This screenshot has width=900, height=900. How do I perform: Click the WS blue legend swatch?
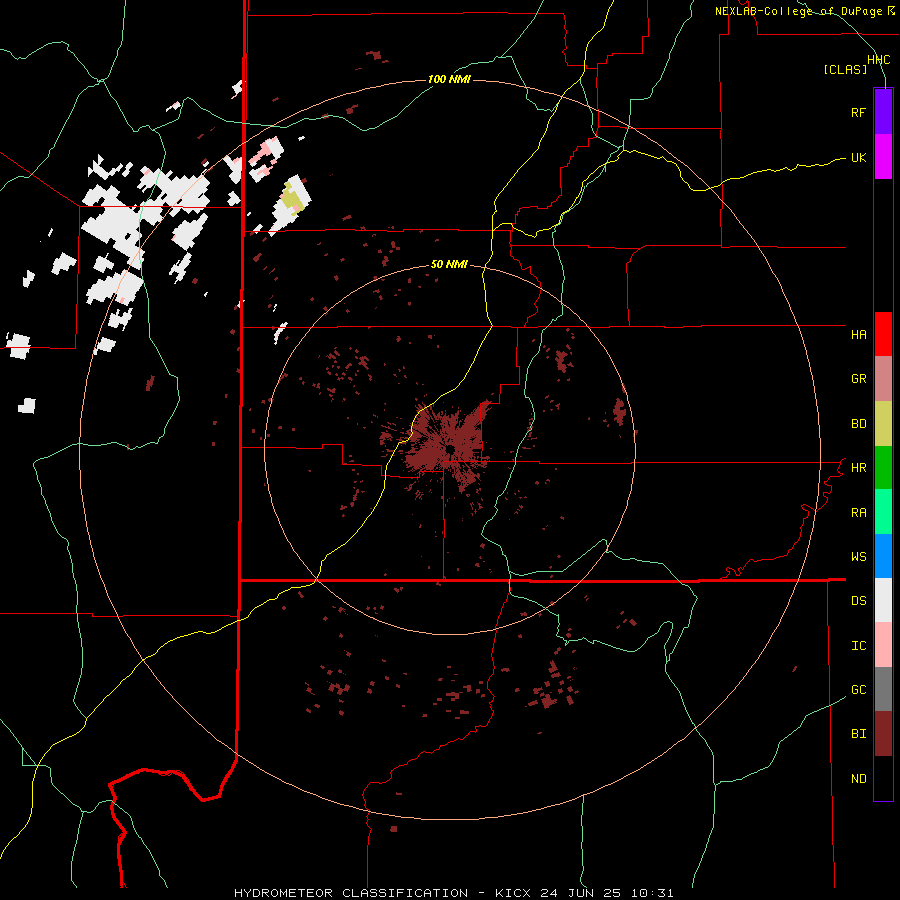[x=883, y=556]
